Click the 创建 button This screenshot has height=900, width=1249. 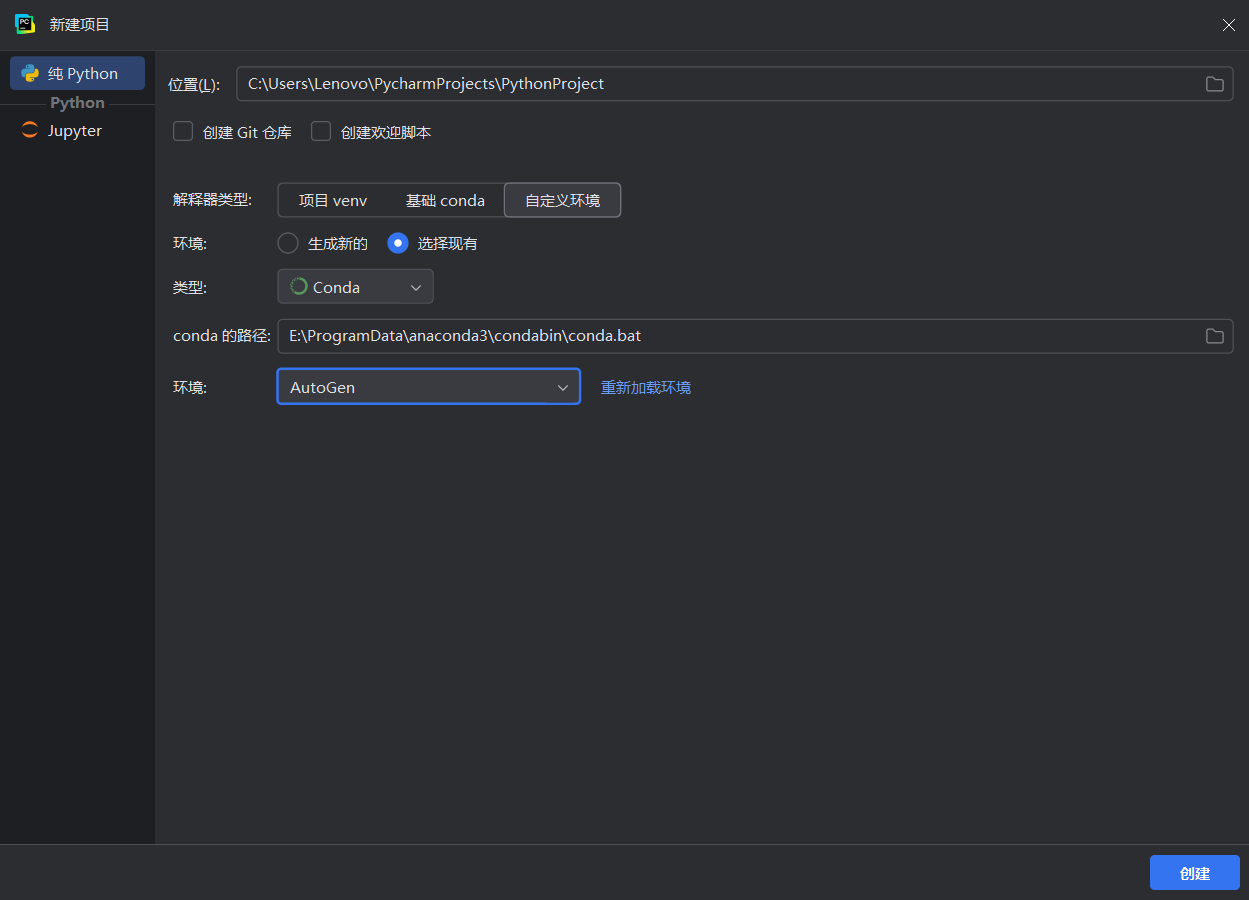pos(1195,873)
